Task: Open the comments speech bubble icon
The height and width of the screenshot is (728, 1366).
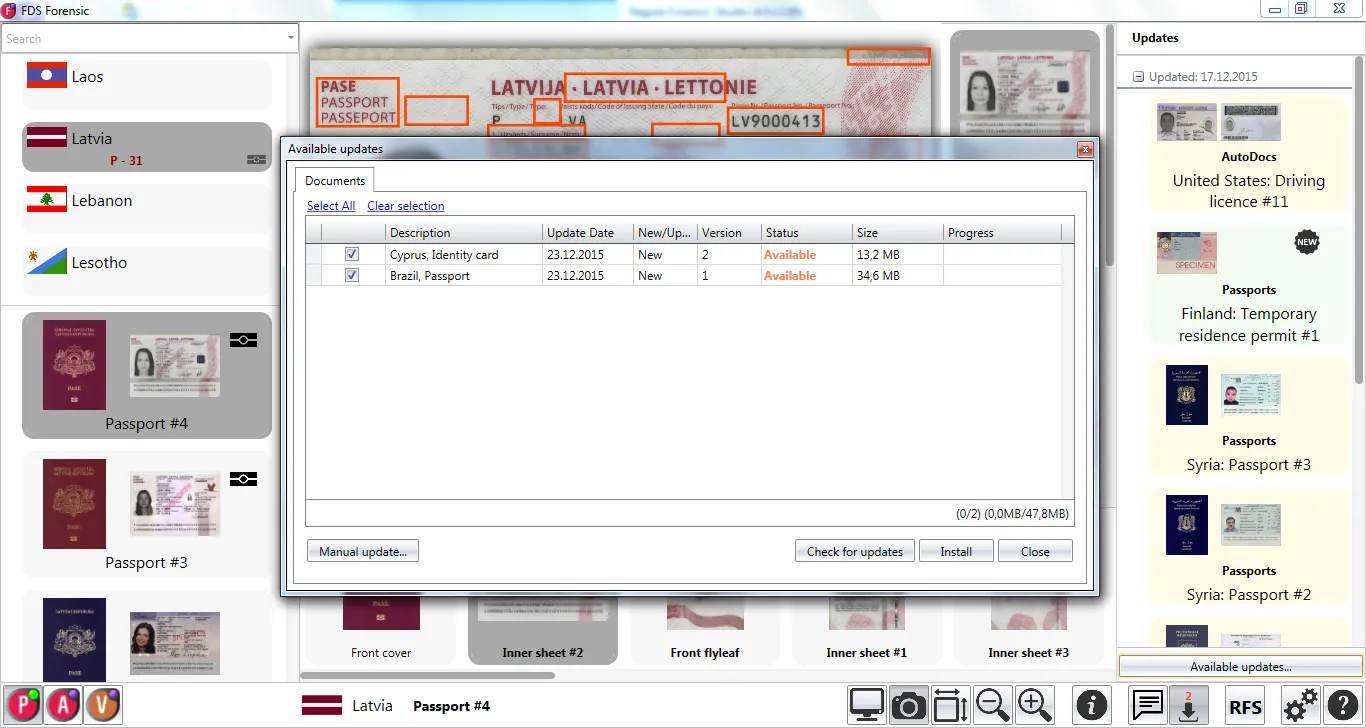Action: coord(1148,706)
